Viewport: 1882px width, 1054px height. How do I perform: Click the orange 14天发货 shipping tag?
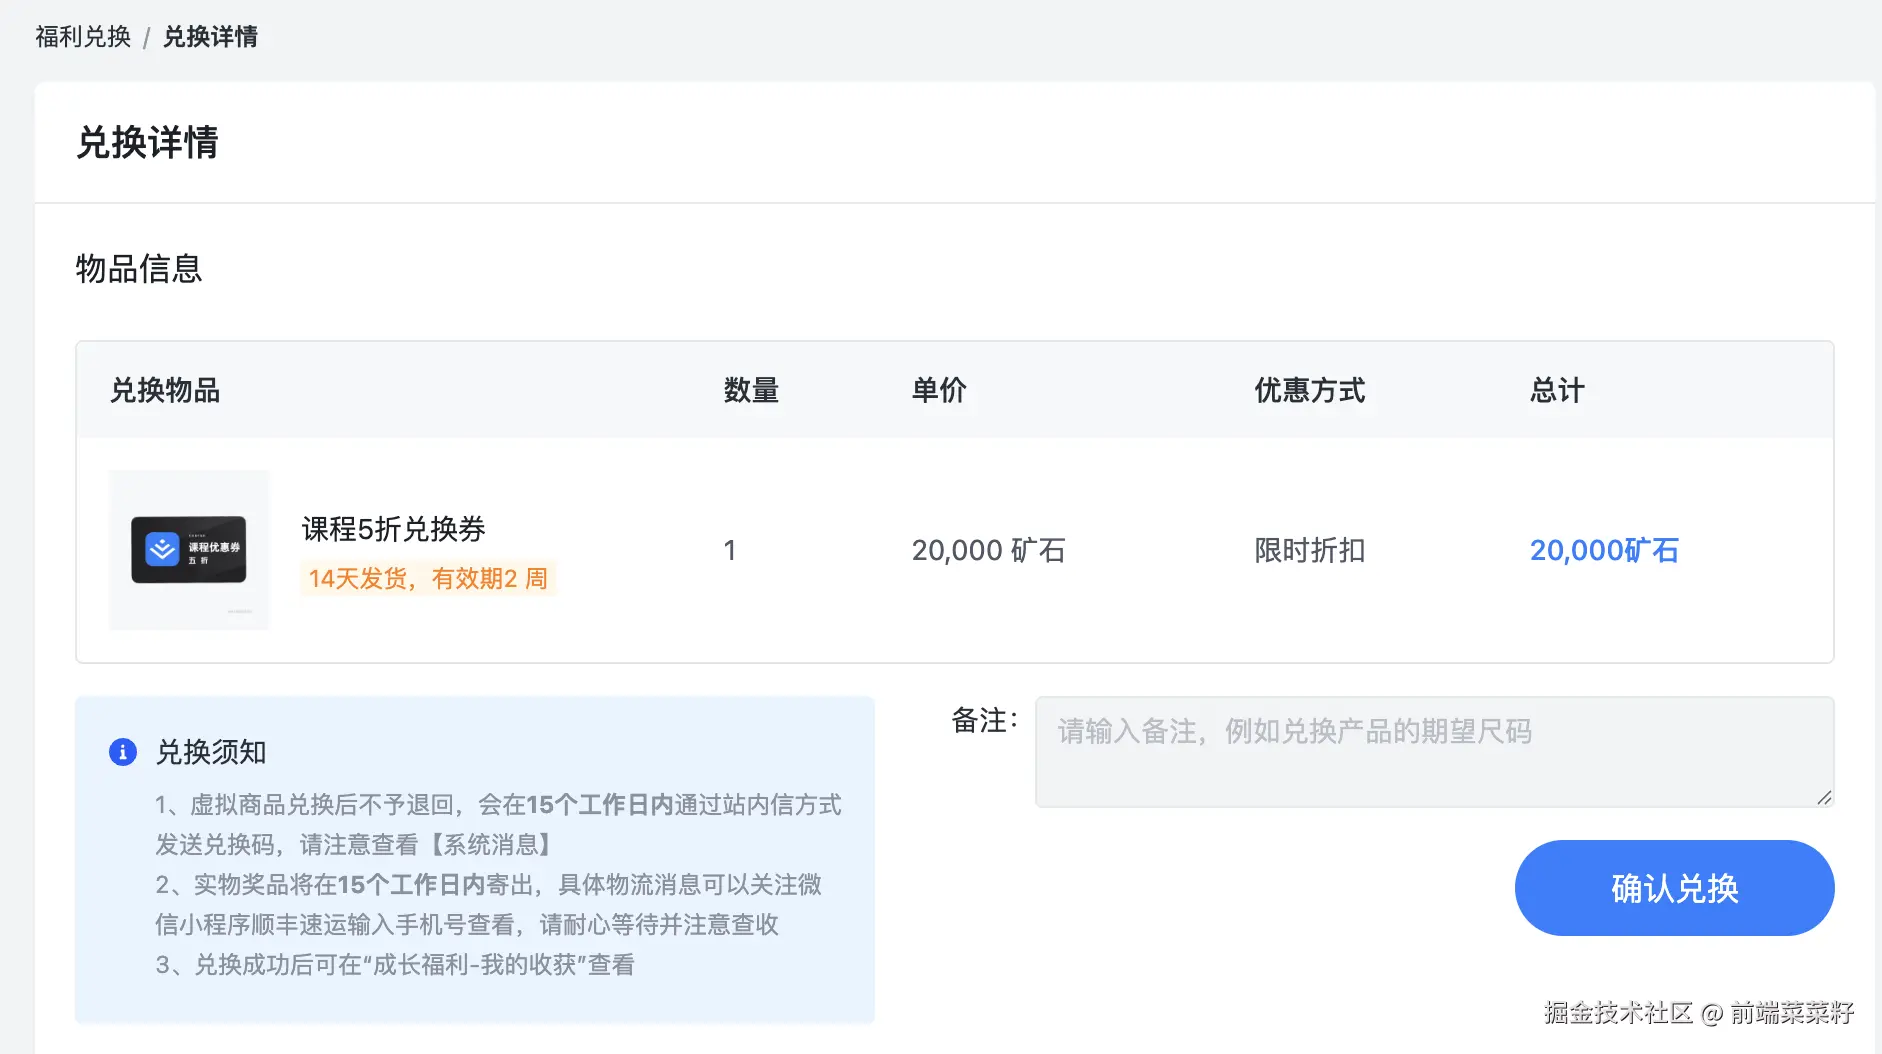428,578
